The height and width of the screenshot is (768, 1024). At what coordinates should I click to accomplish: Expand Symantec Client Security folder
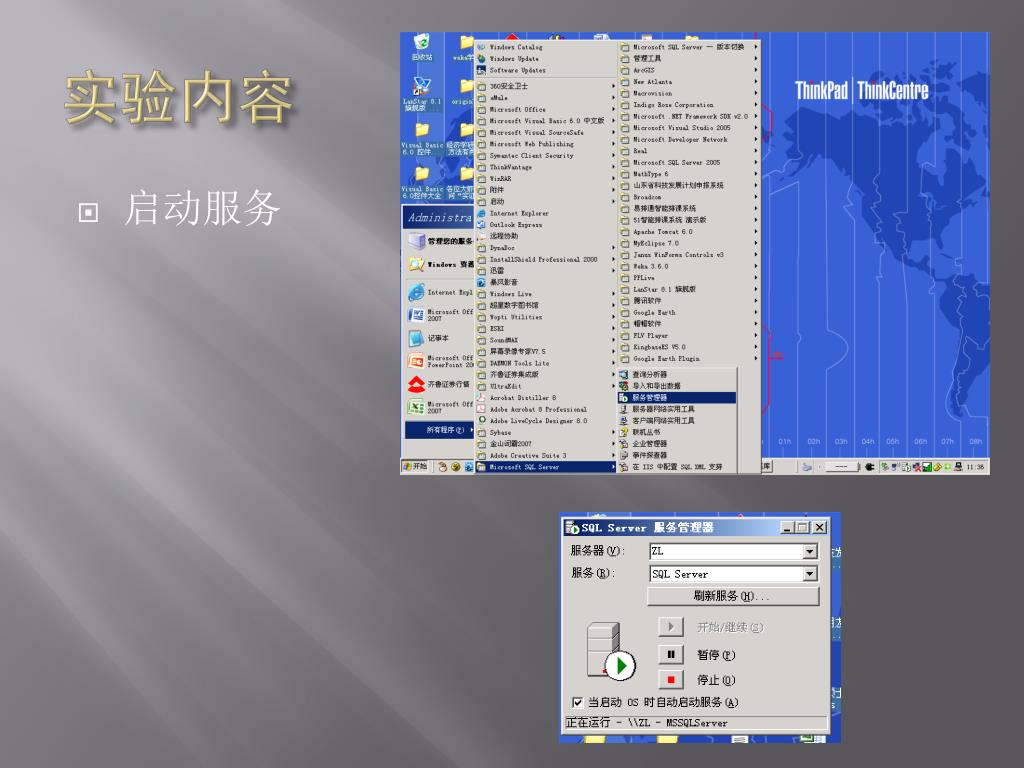(x=546, y=155)
